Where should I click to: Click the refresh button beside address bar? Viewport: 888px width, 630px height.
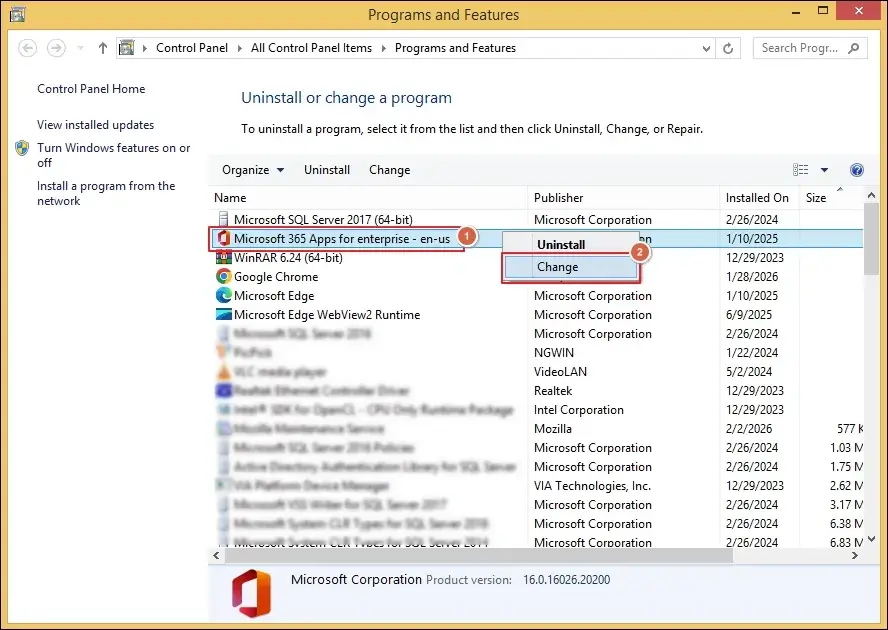pos(729,48)
